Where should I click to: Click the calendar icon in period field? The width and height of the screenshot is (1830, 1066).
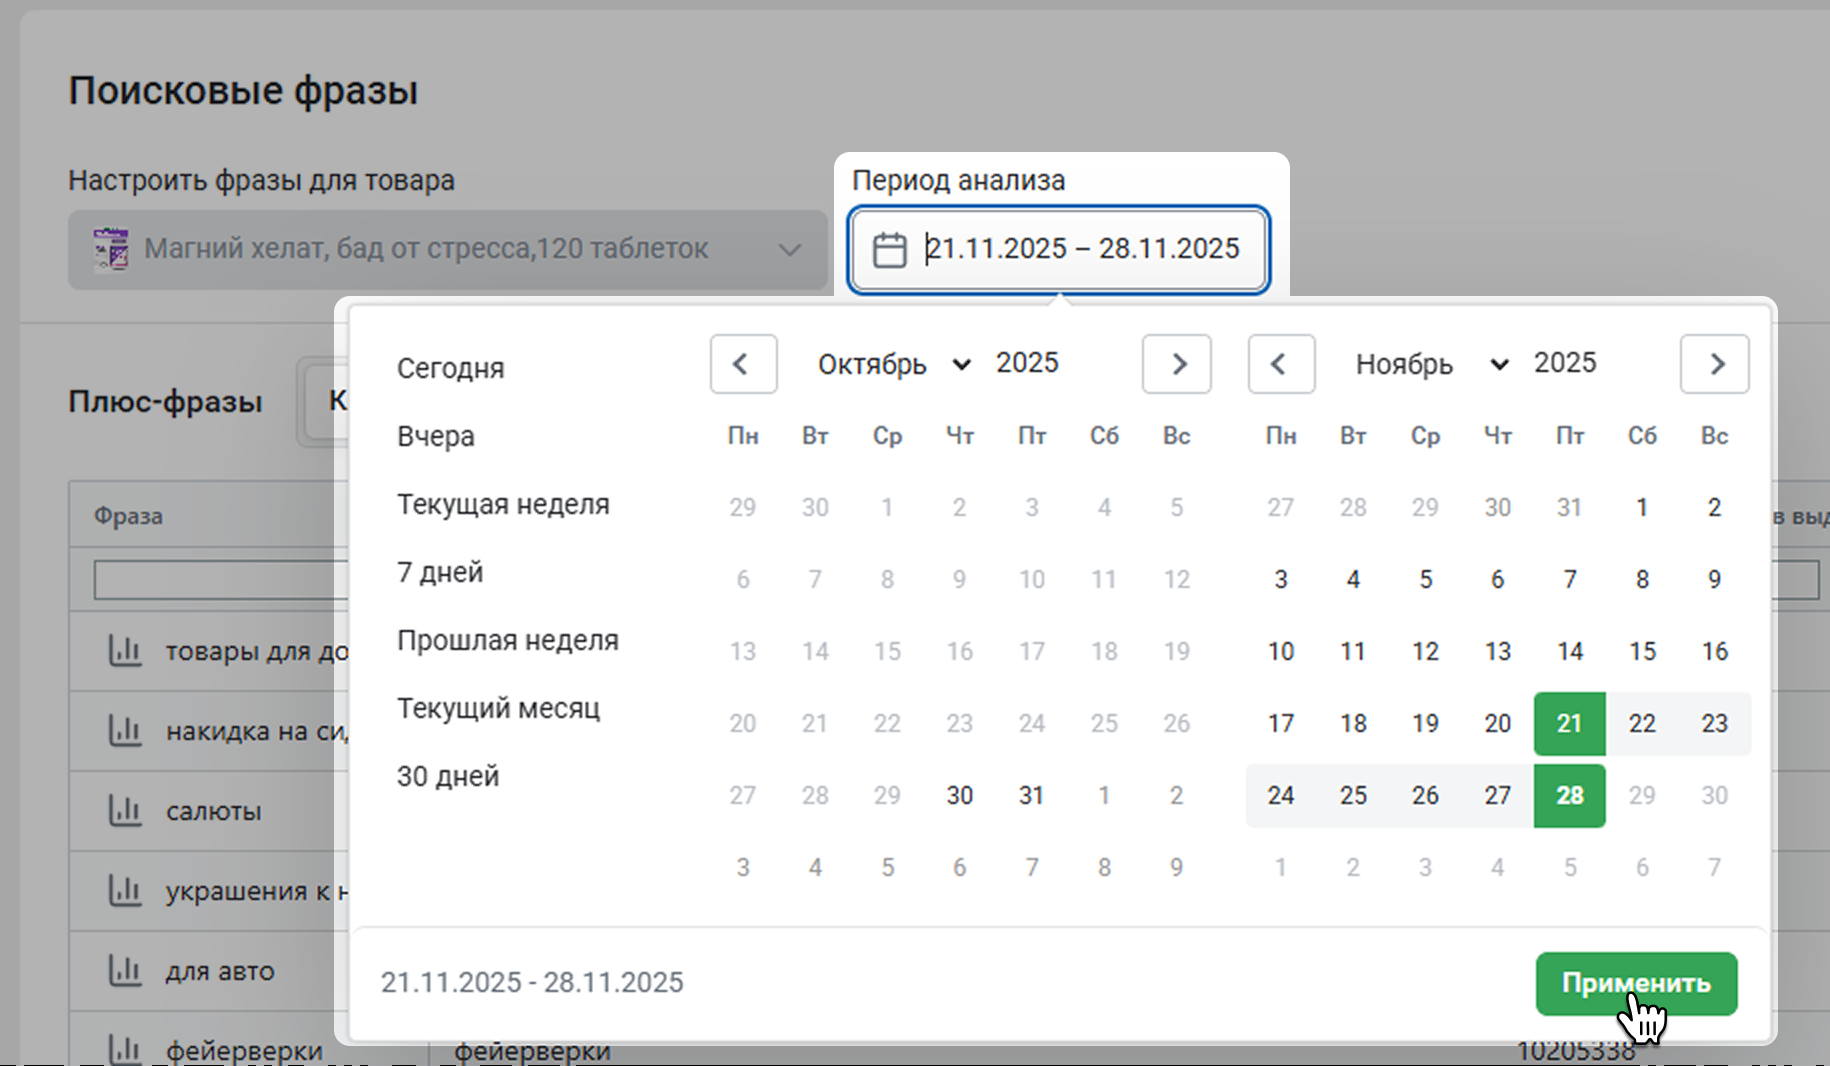click(889, 250)
